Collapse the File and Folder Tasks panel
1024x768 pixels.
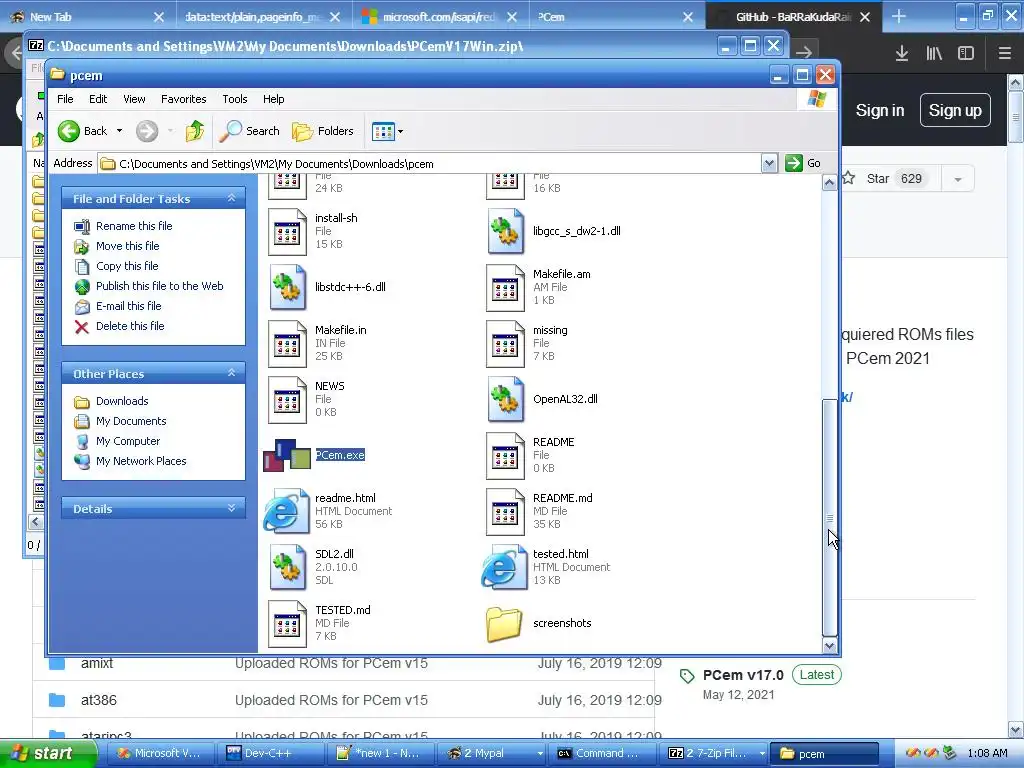(231, 199)
